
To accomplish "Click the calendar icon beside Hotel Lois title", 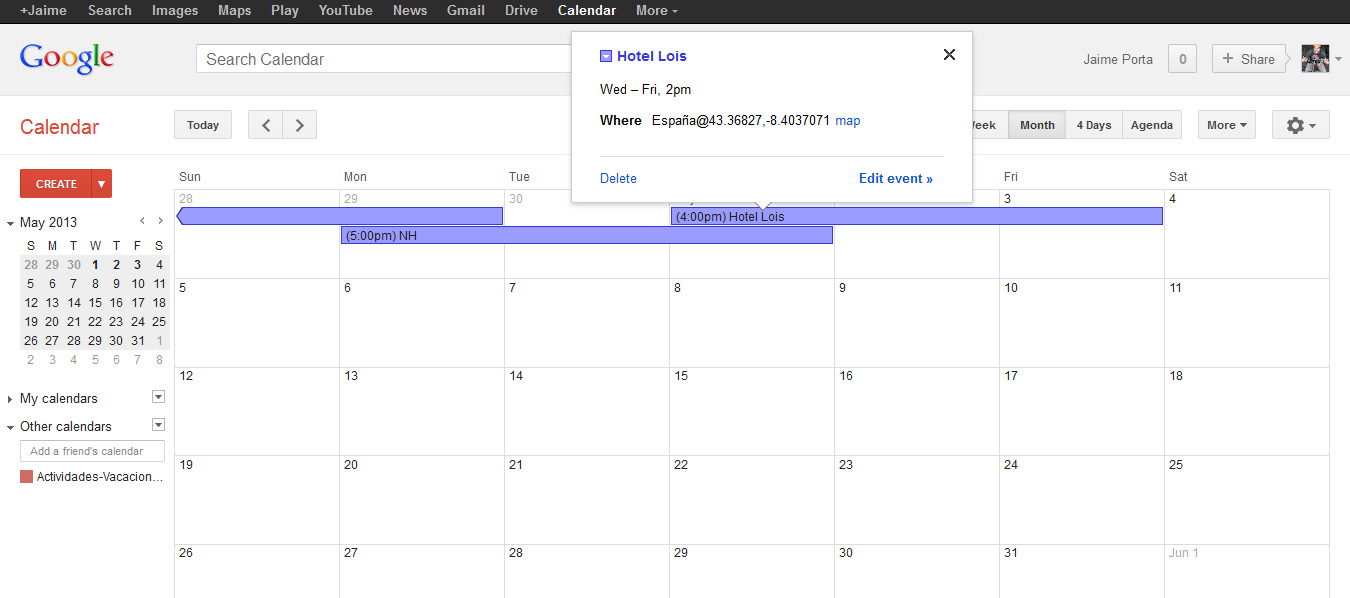I will (x=606, y=56).
